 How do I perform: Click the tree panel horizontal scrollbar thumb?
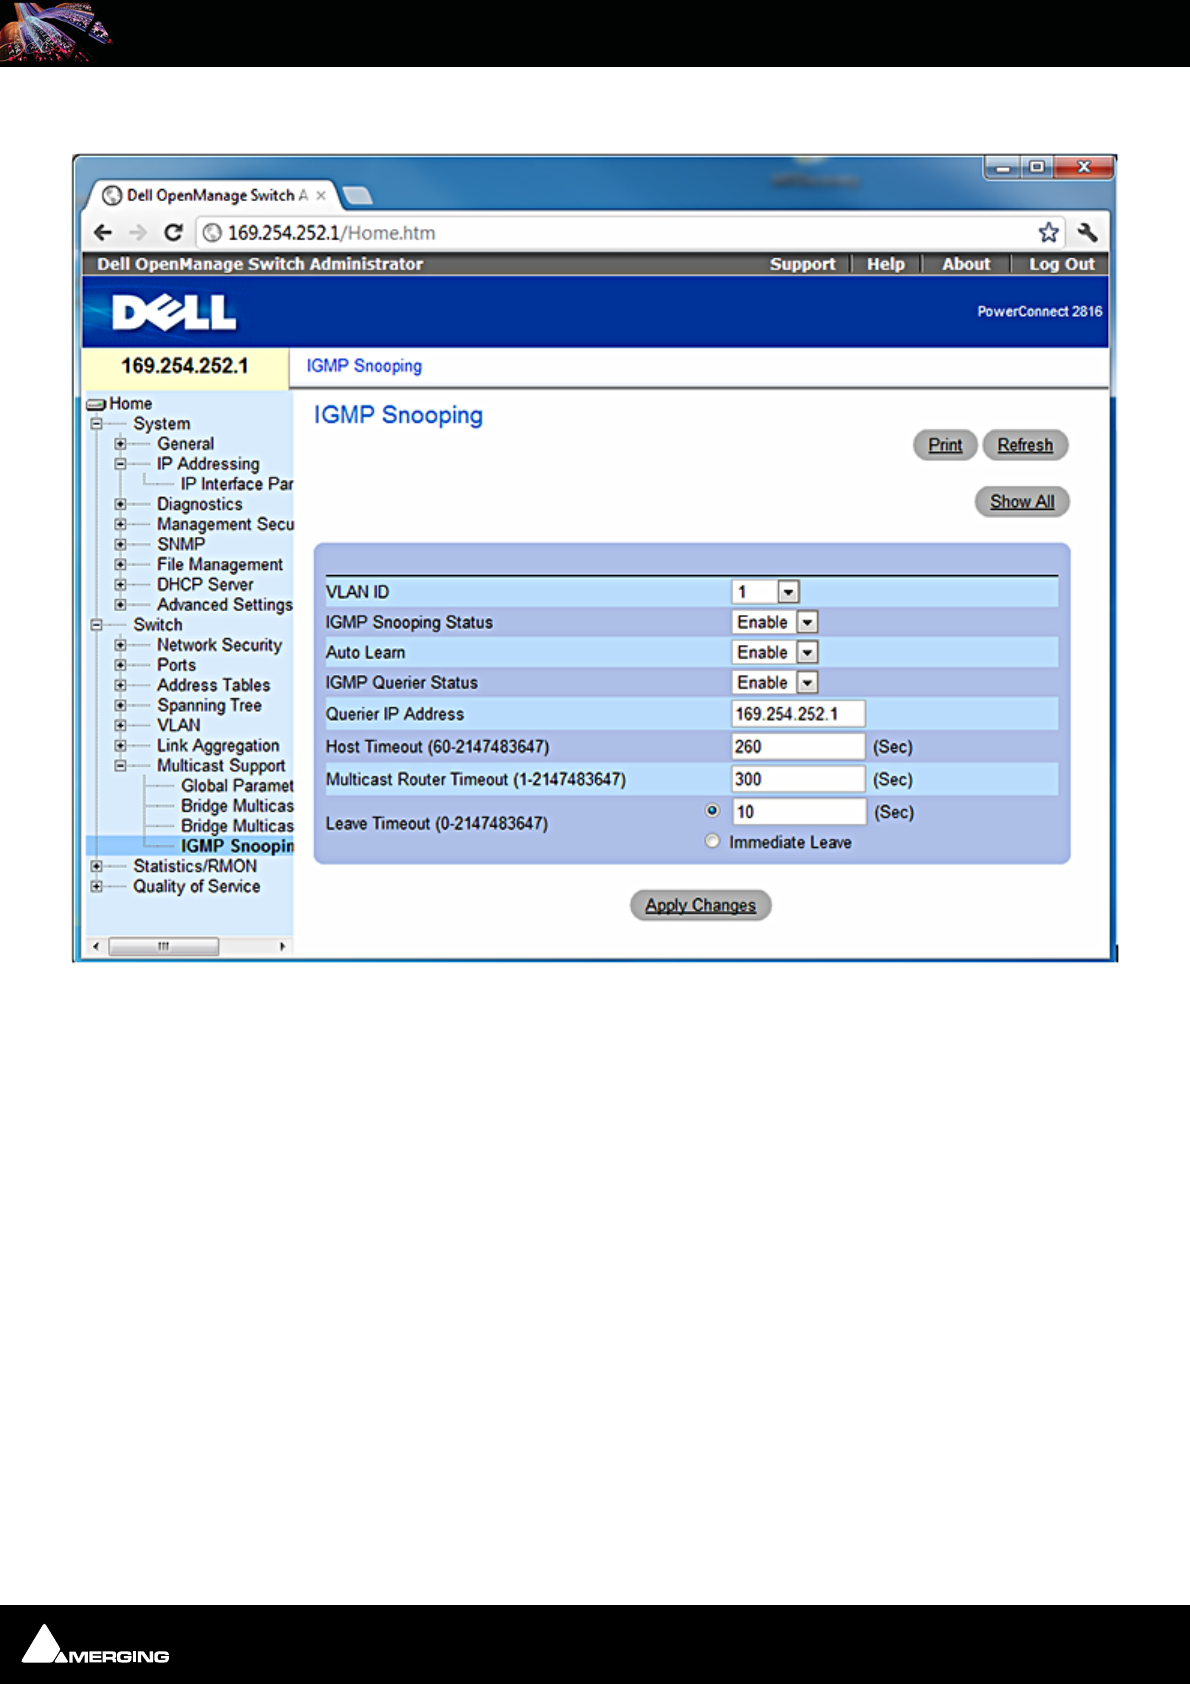click(164, 946)
